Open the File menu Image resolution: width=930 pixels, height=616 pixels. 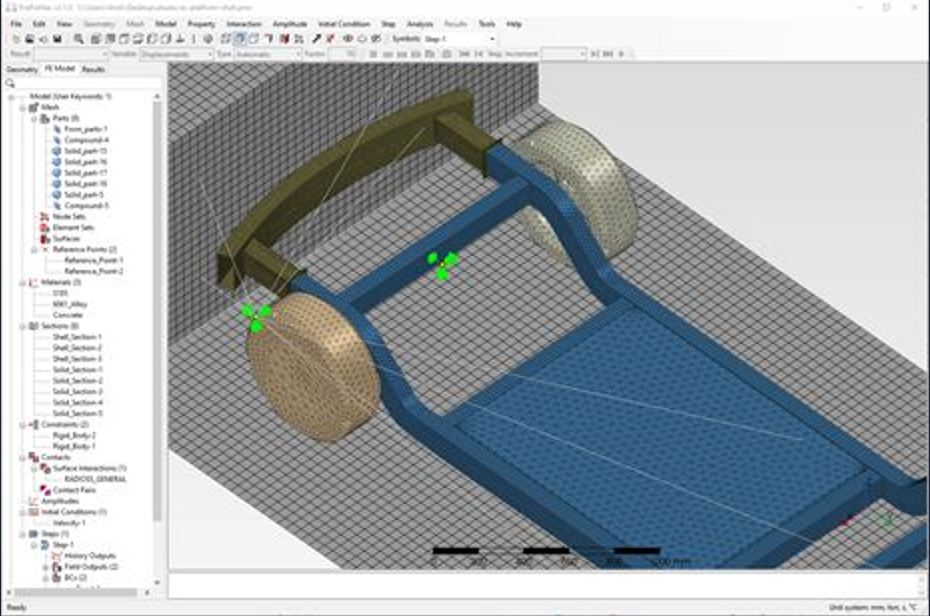pyautogui.click(x=16, y=24)
